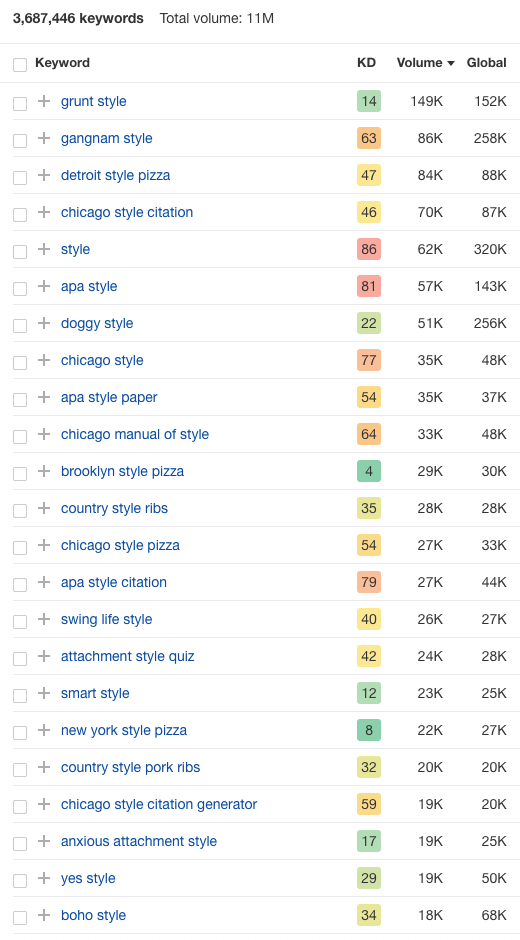This screenshot has height=940, width=520.
Task: Add gangnam style using its plus icon
Action: tap(44, 138)
